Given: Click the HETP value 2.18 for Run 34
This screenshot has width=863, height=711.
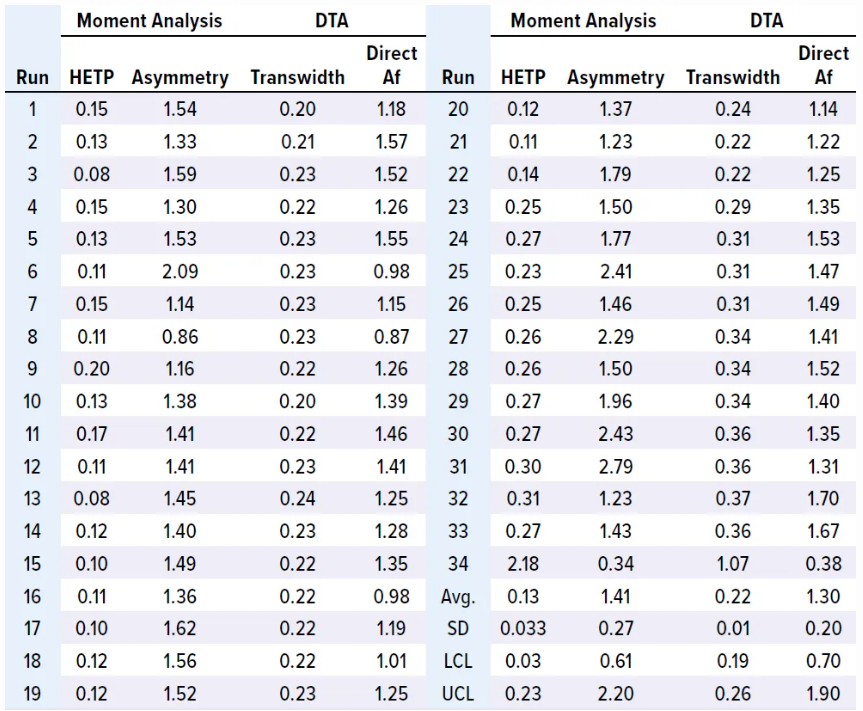Looking at the screenshot, I should (x=523, y=565).
